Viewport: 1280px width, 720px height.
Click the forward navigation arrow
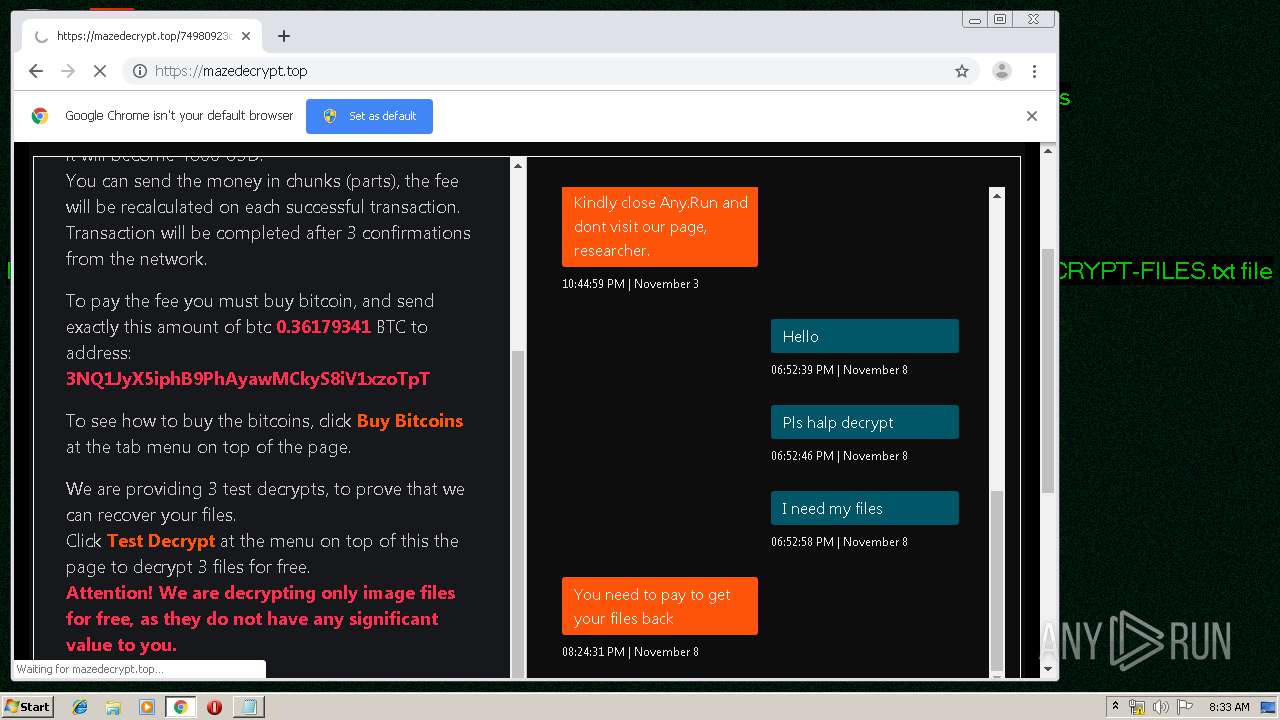[68, 71]
